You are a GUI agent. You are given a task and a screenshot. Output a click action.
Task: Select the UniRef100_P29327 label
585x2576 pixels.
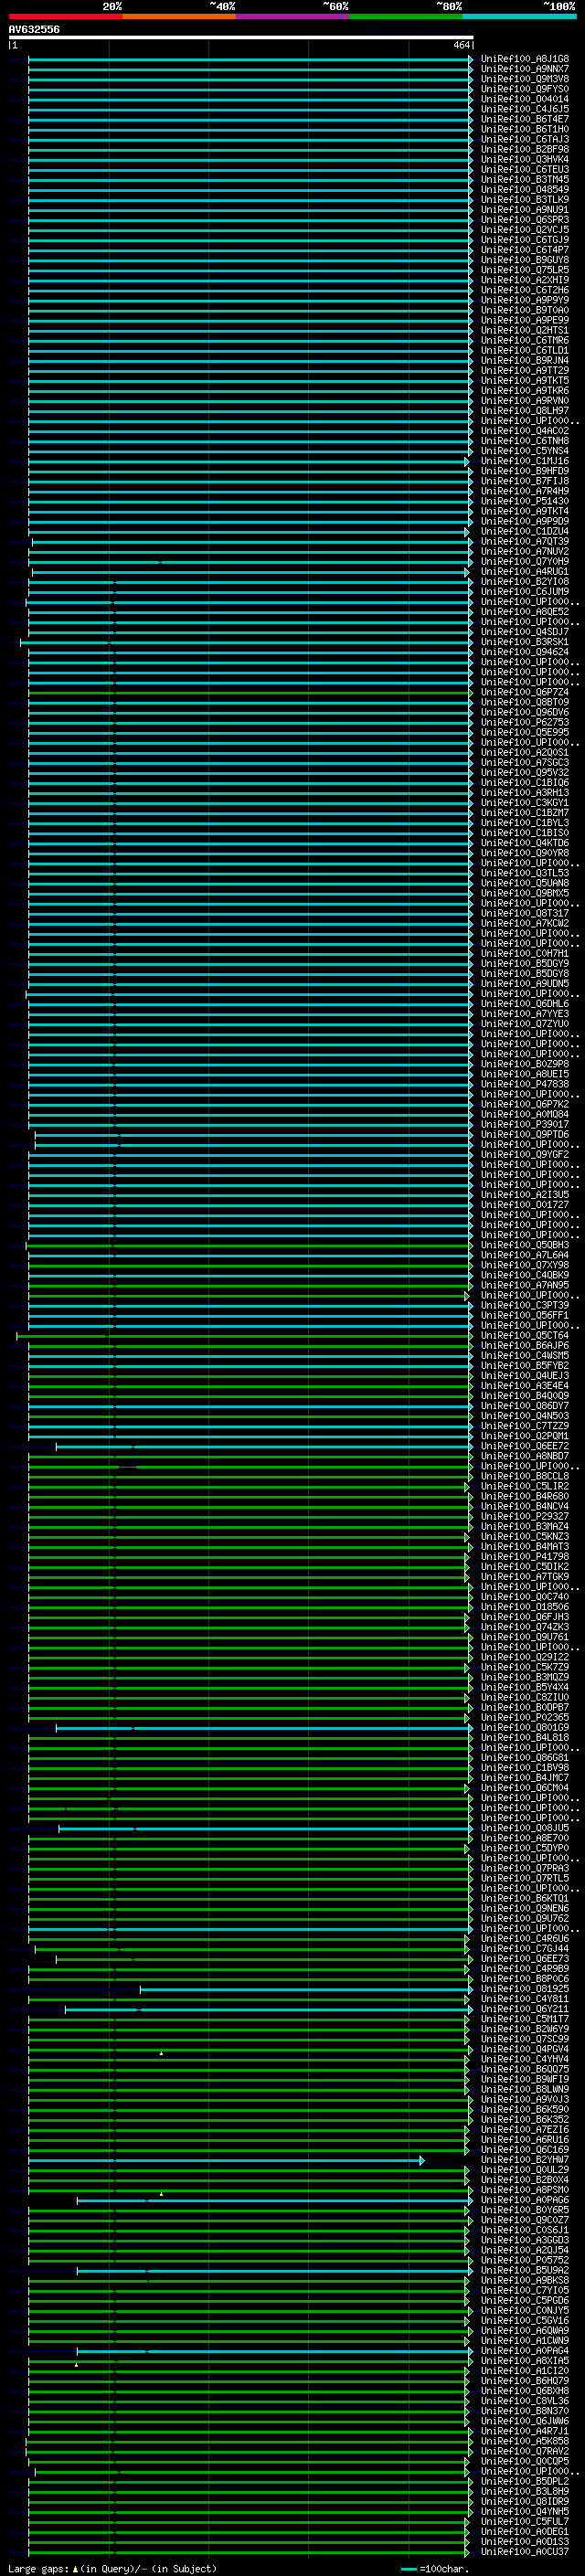525,1516
